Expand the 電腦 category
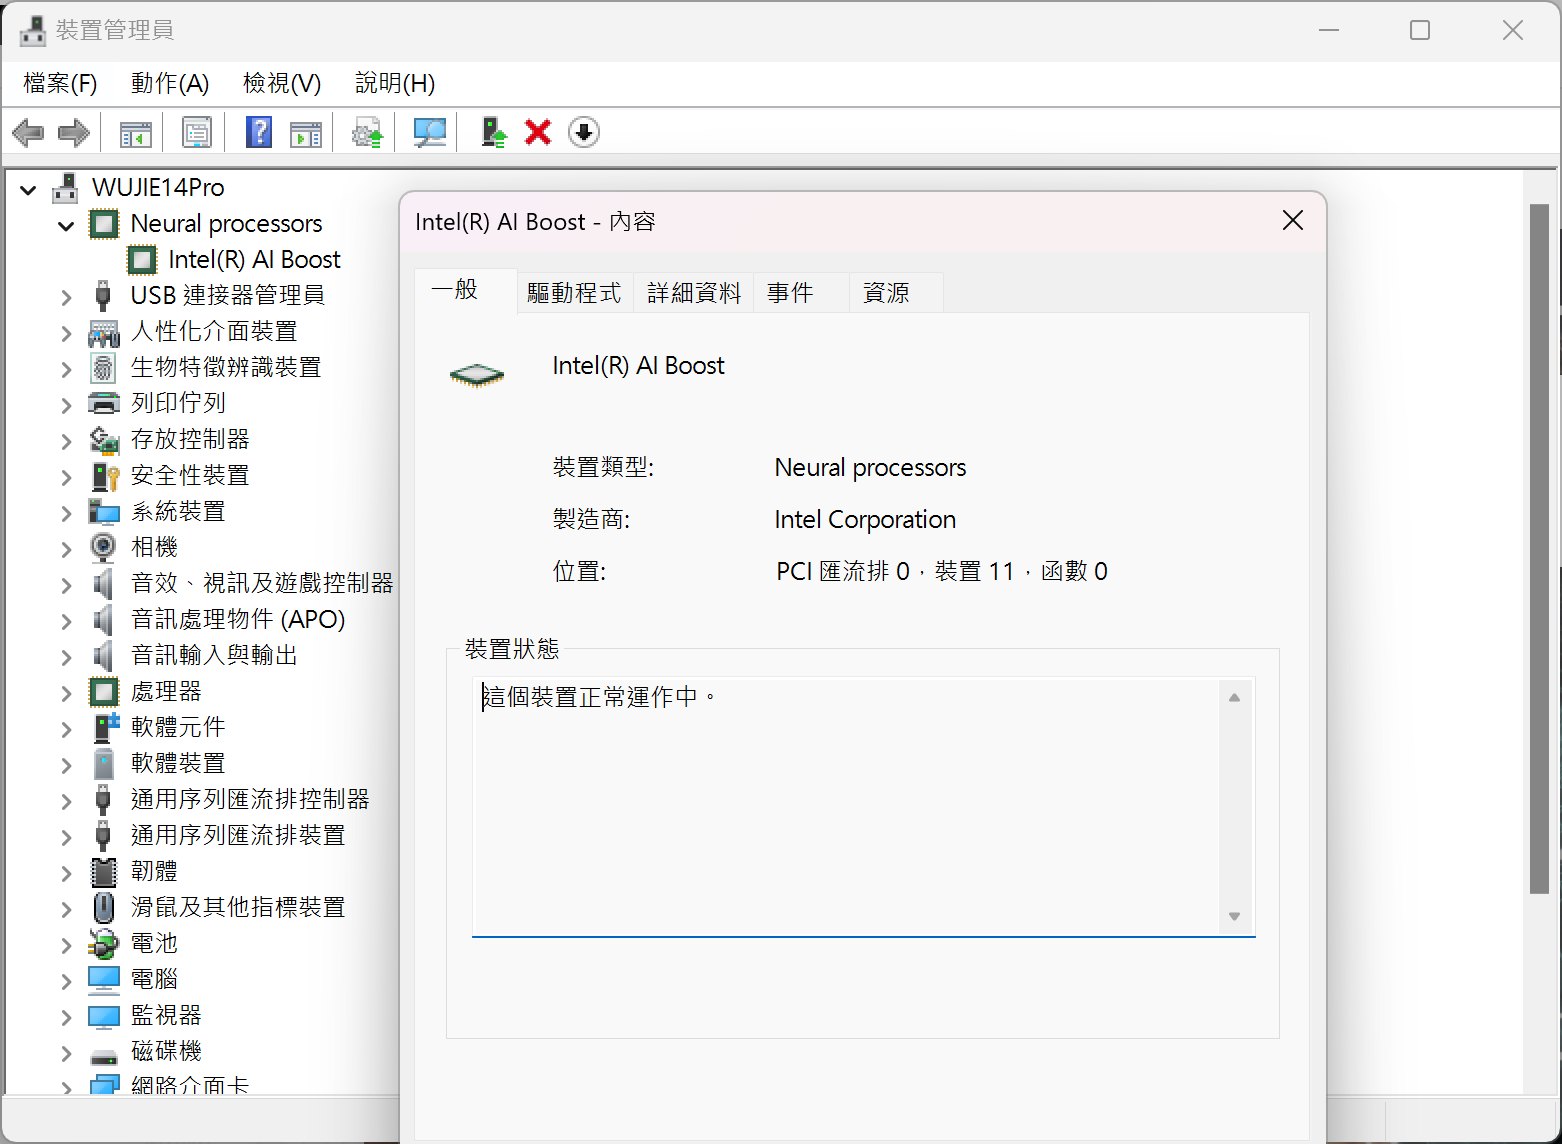The width and height of the screenshot is (1562, 1144). [x=66, y=981]
